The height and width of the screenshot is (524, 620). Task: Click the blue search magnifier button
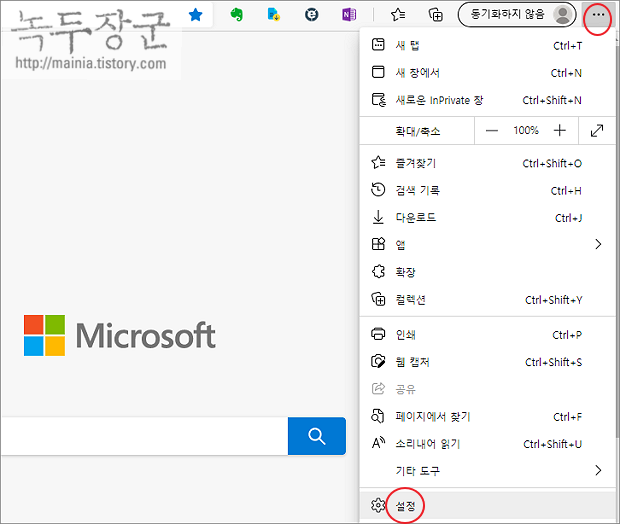(x=317, y=436)
